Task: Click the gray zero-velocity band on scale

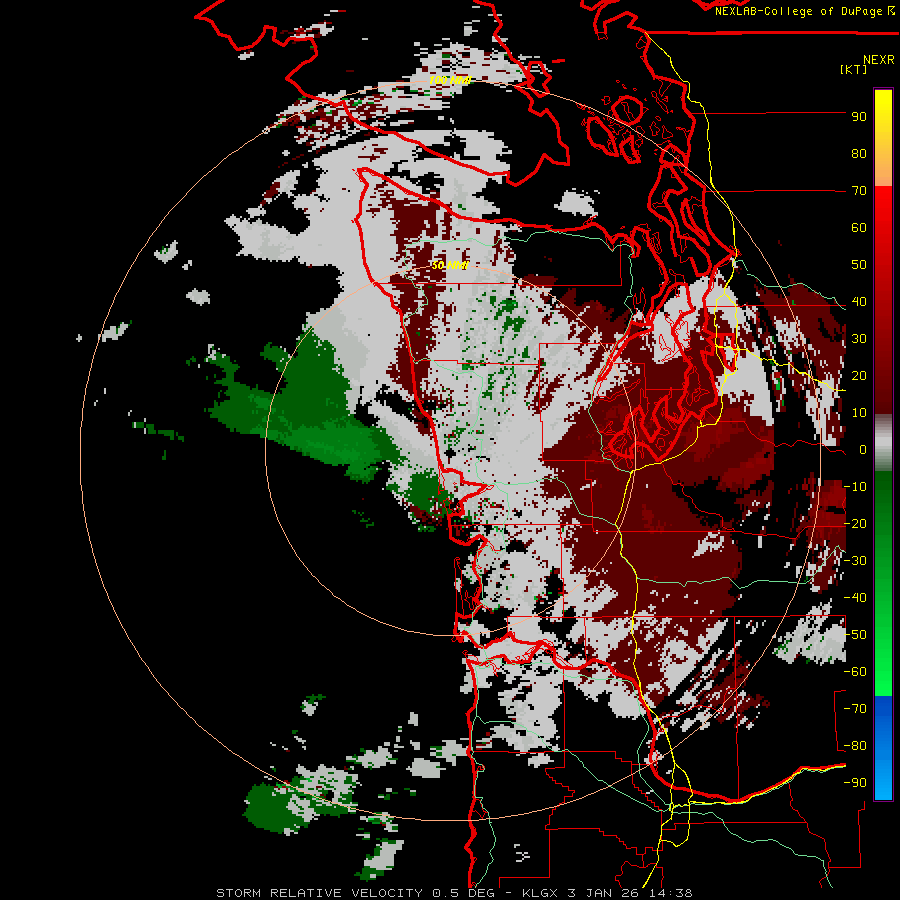Action: pos(883,443)
